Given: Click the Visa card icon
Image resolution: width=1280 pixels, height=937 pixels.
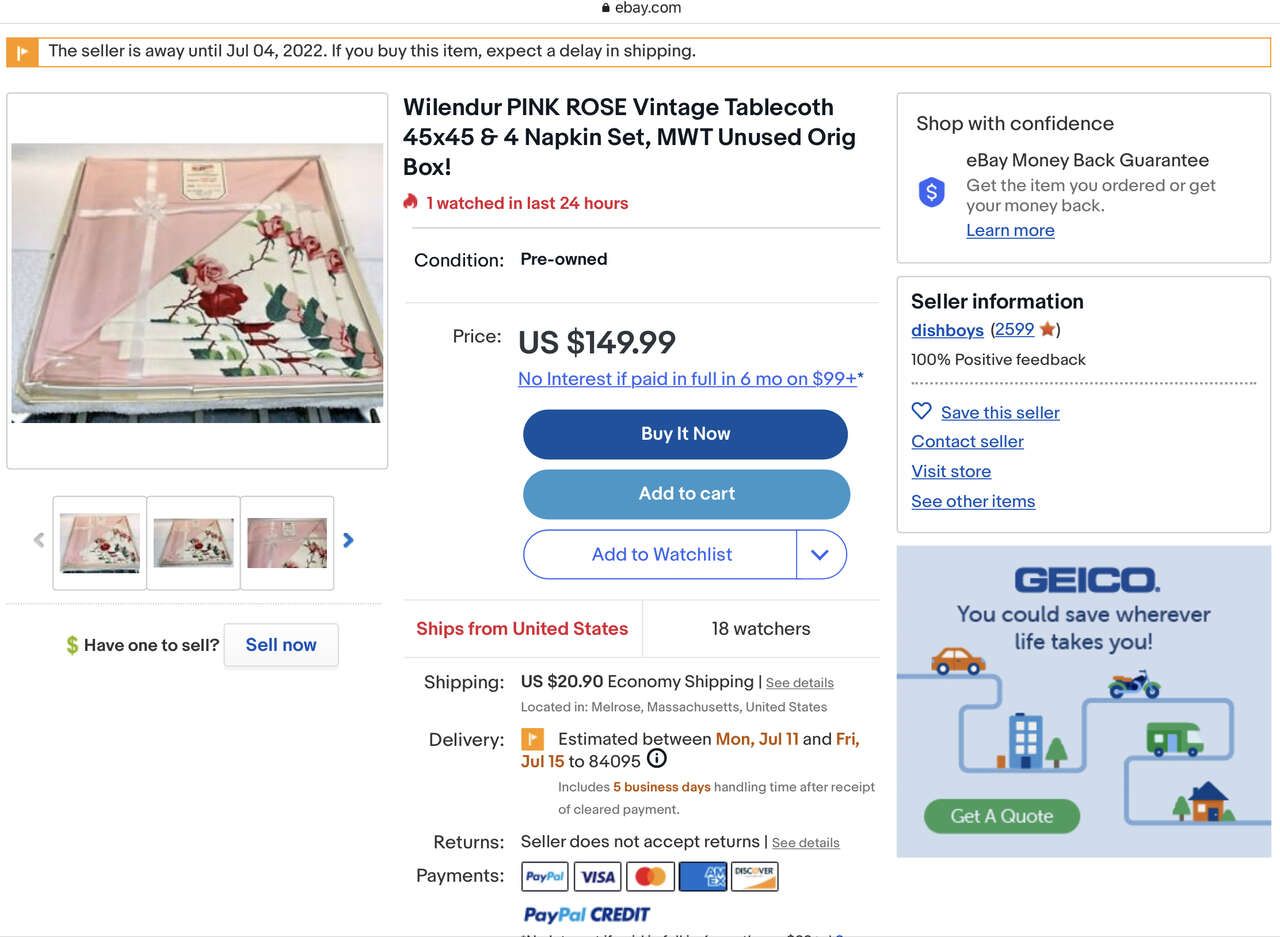Looking at the screenshot, I should pyautogui.click(x=597, y=876).
